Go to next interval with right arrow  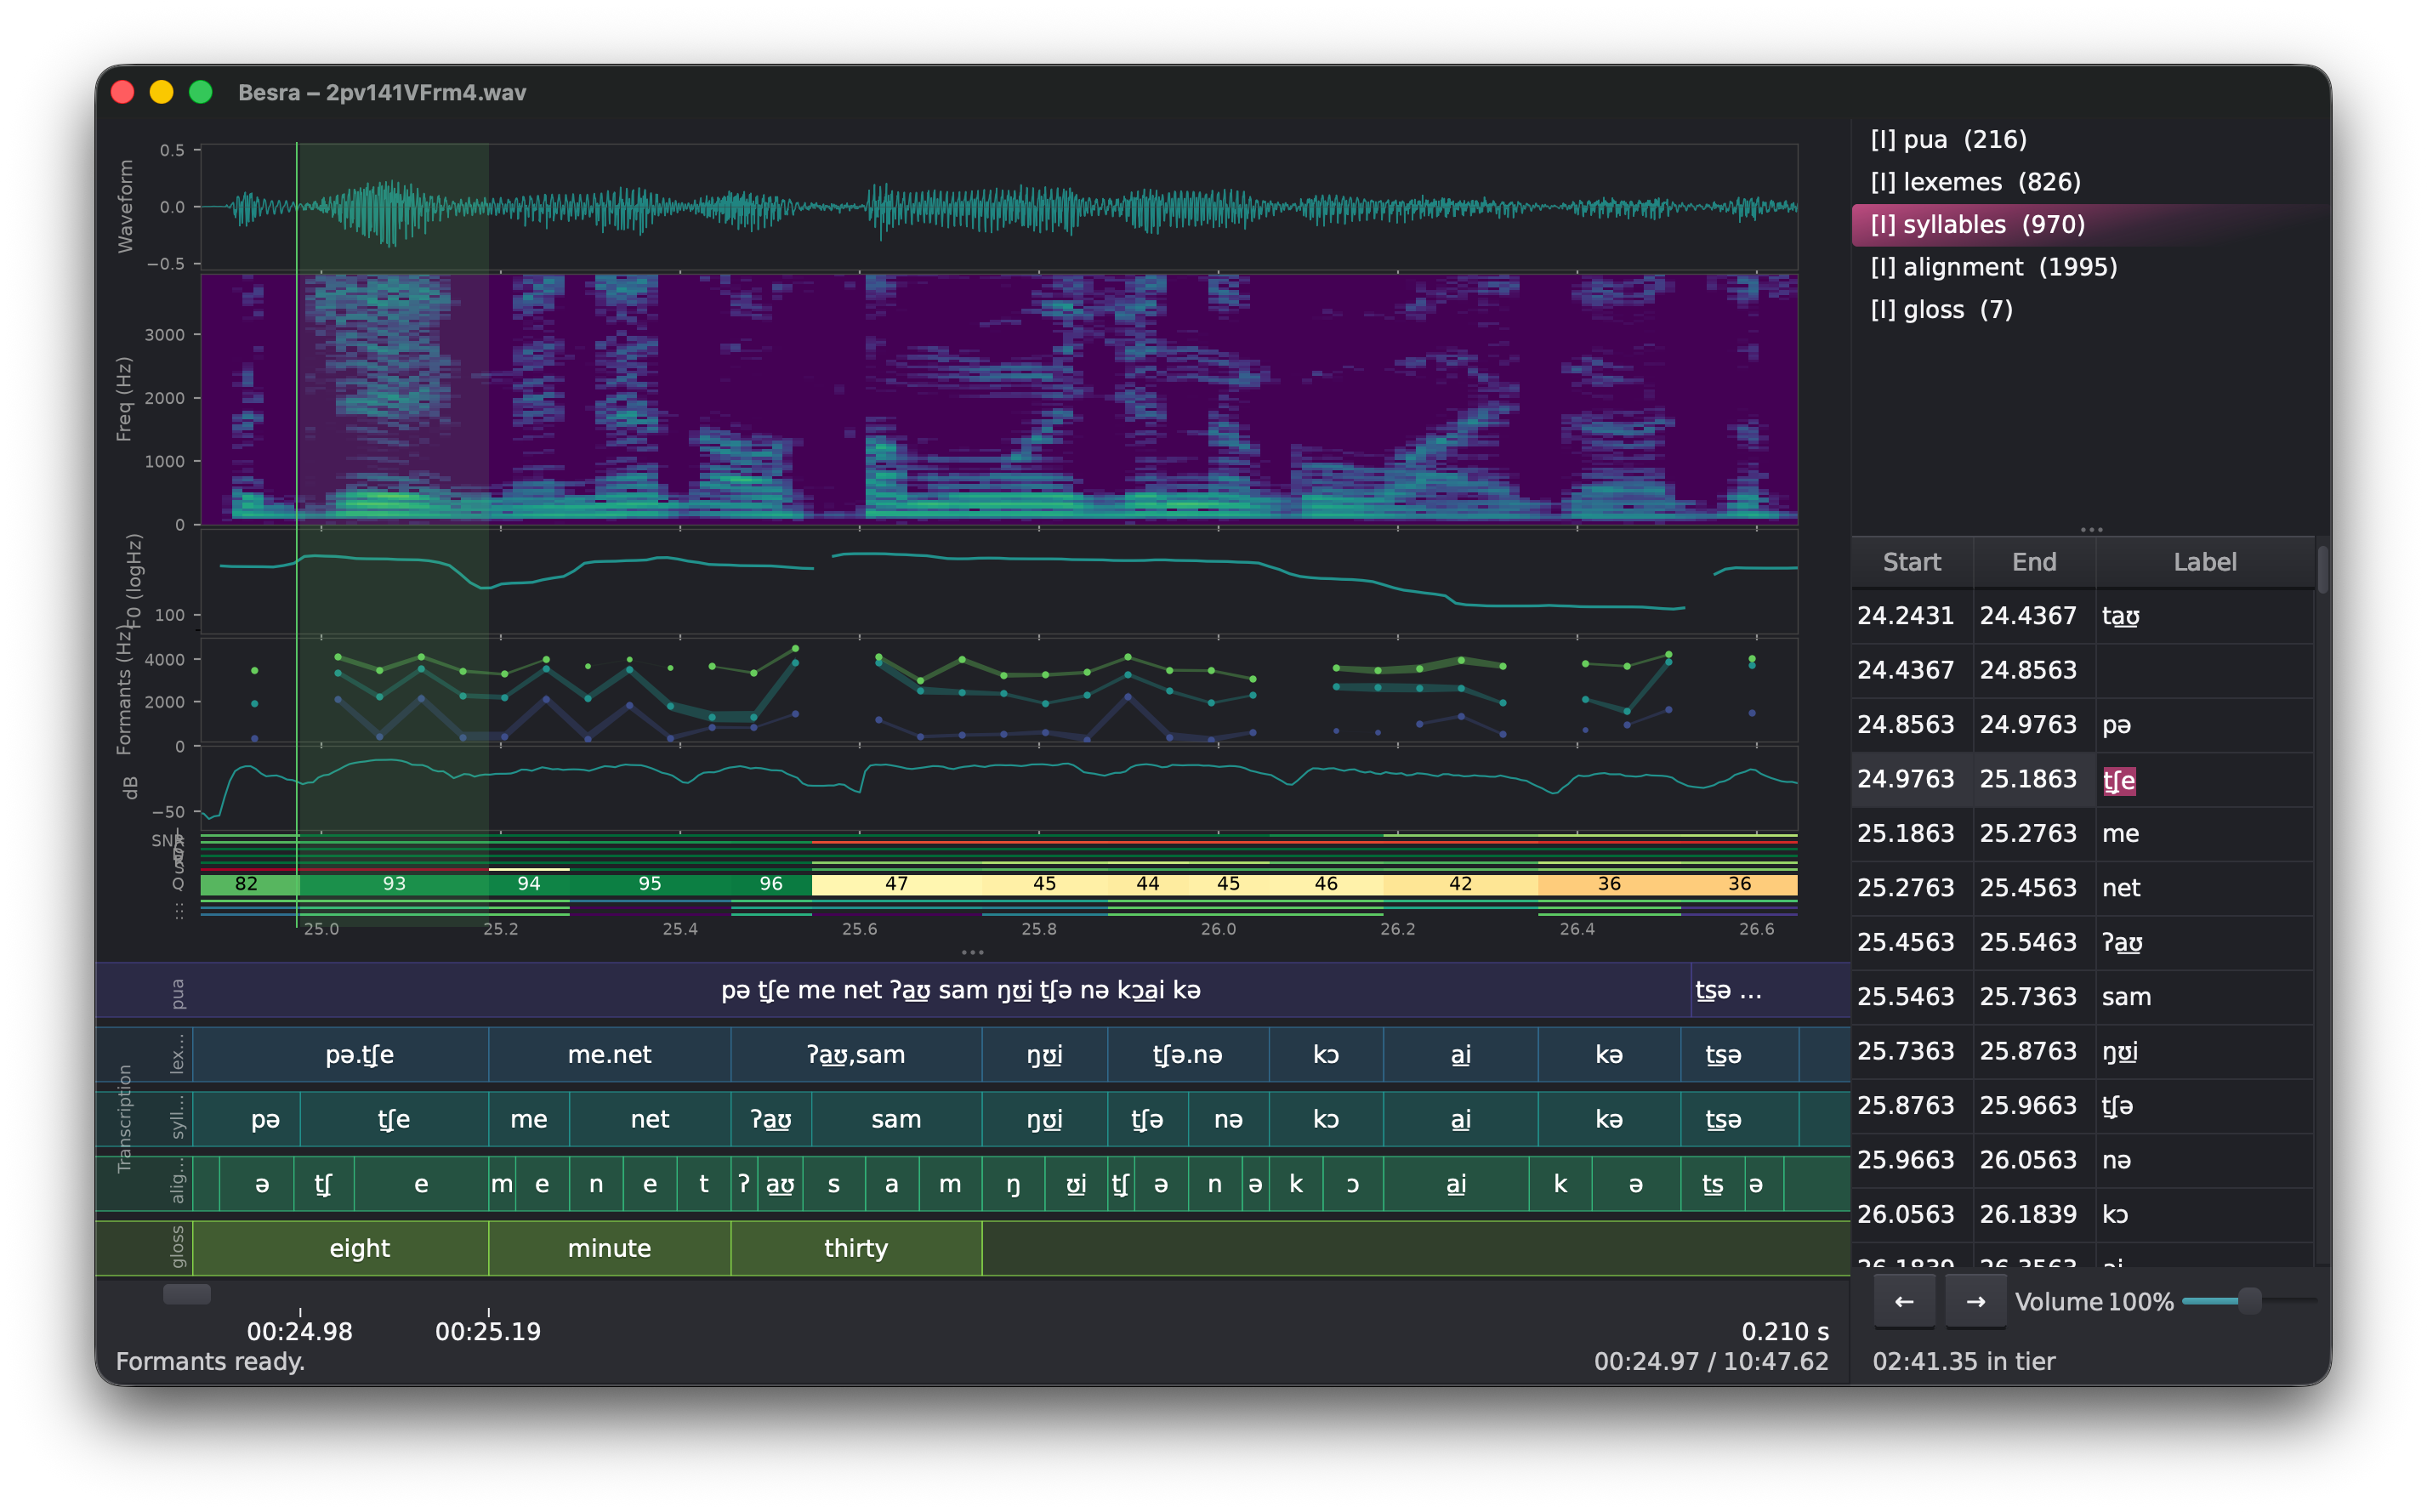tap(1975, 1301)
